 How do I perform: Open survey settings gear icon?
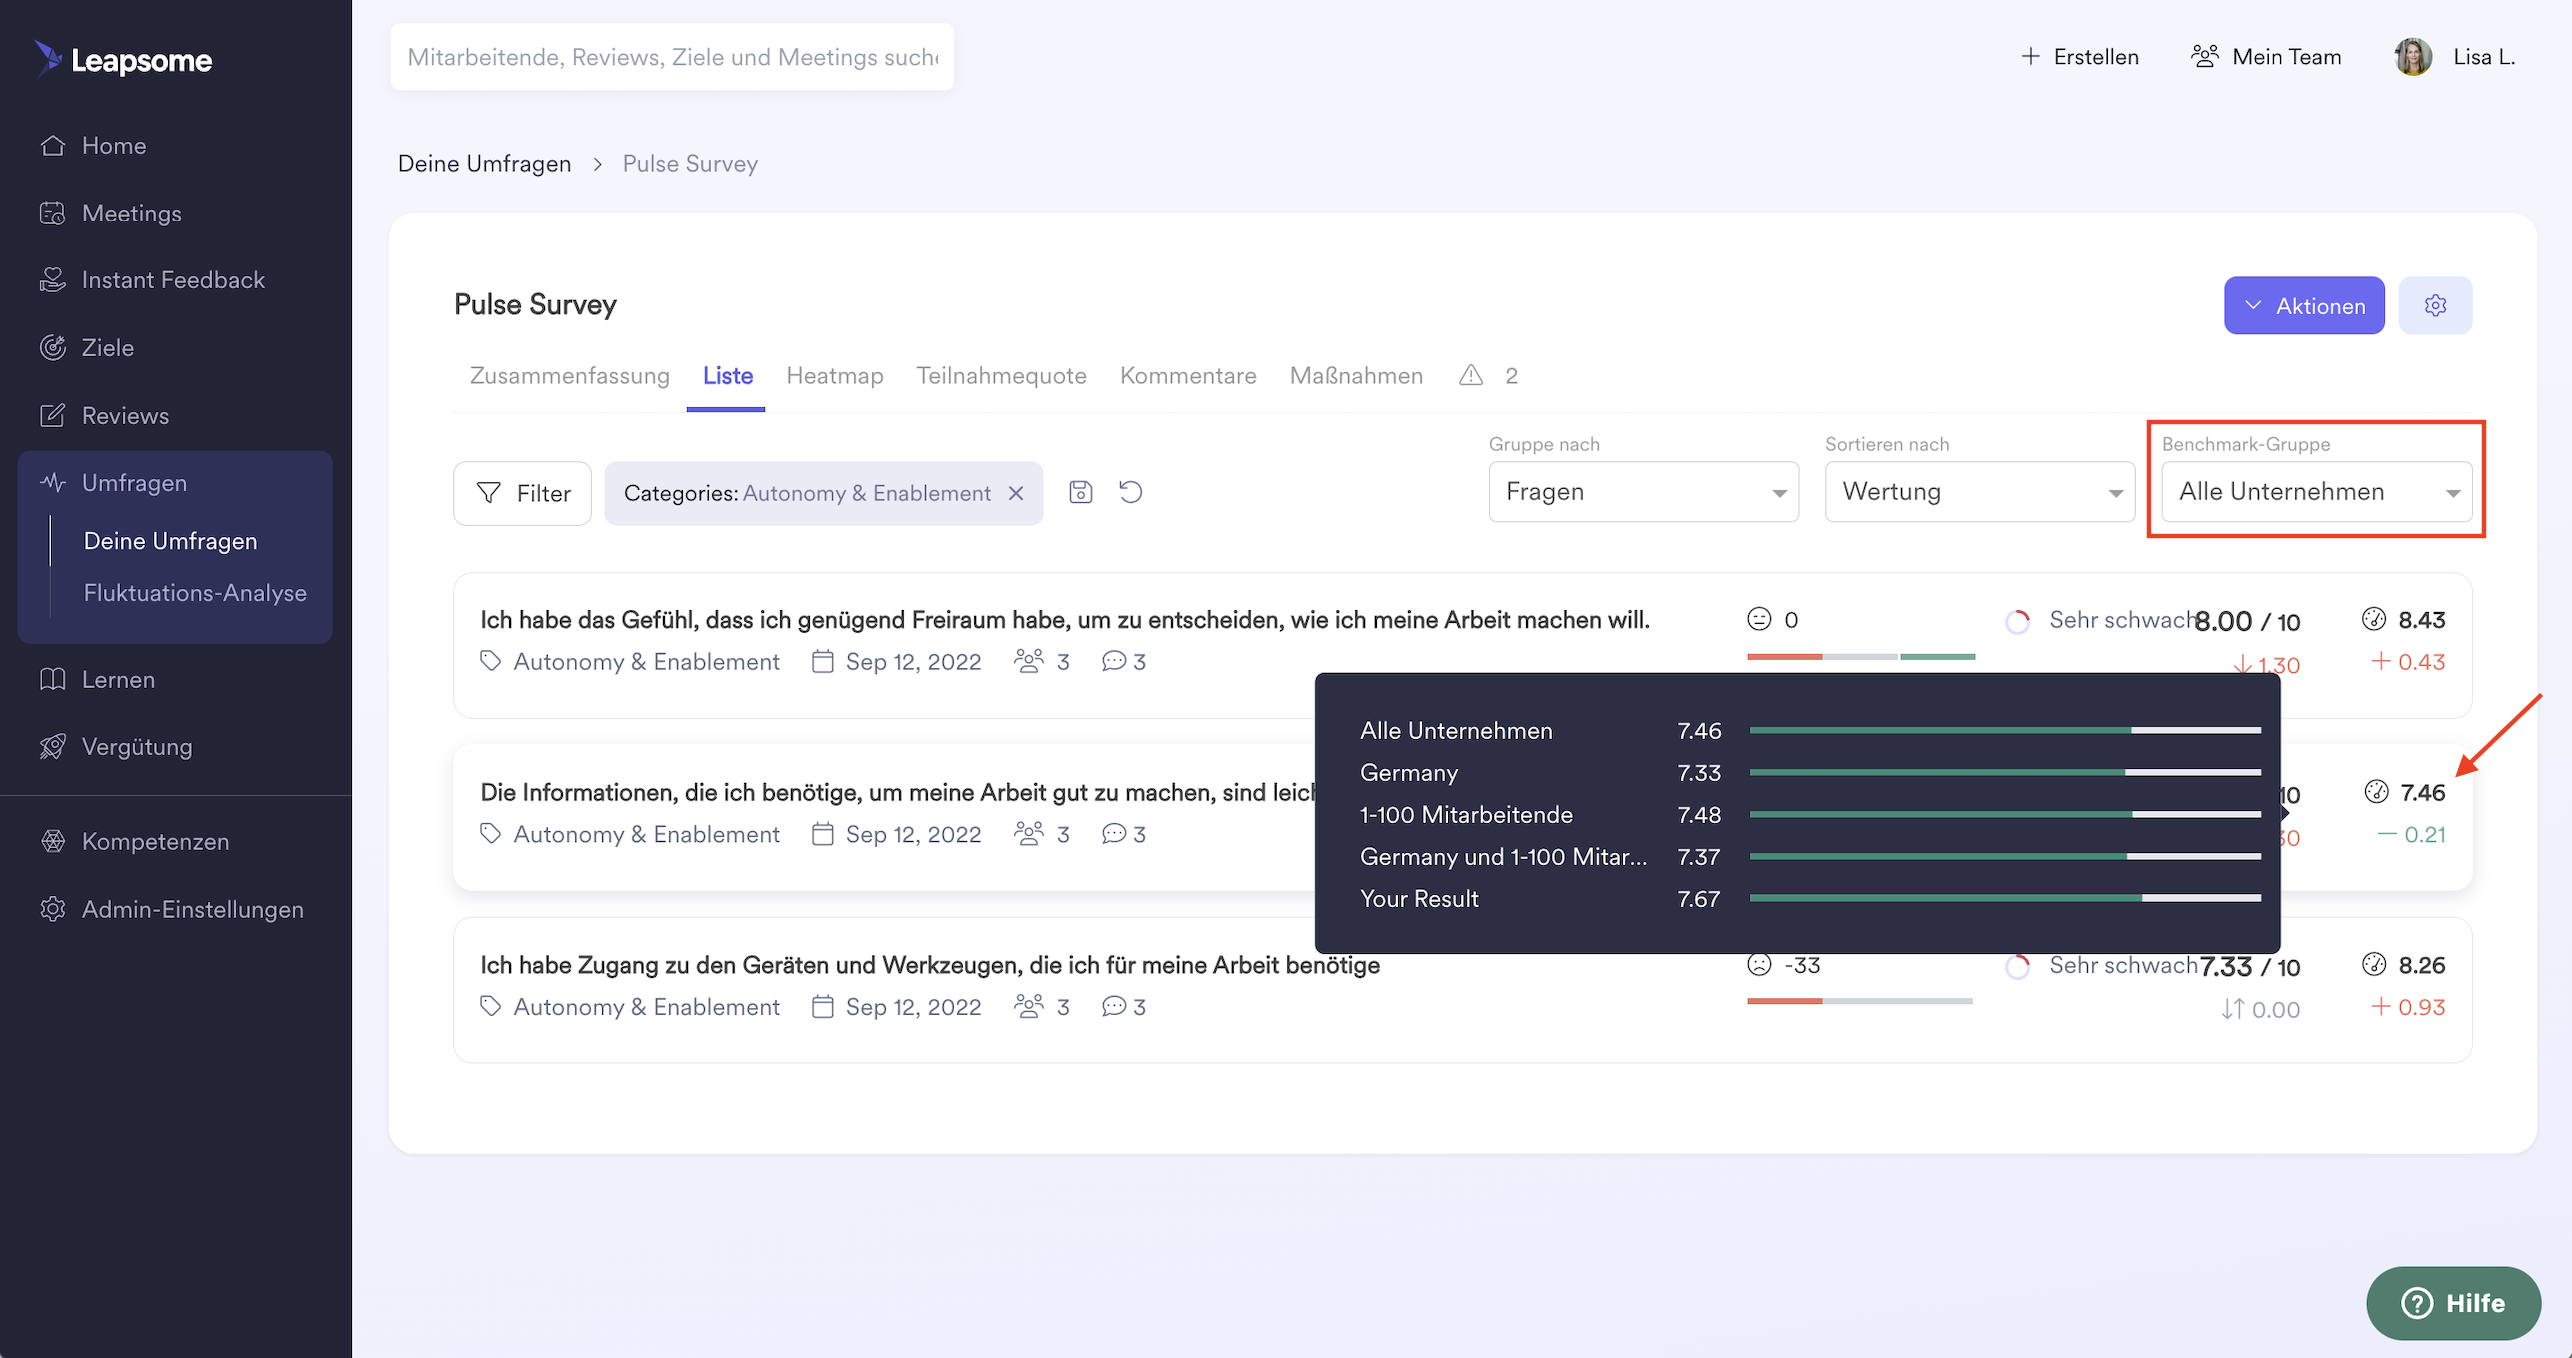pyautogui.click(x=2435, y=306)
